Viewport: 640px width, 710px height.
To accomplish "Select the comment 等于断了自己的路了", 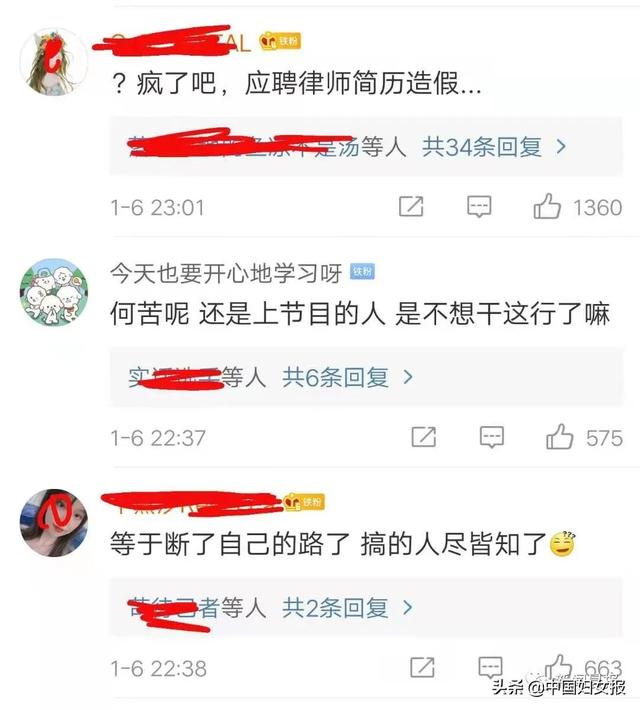I will point(230,544).
